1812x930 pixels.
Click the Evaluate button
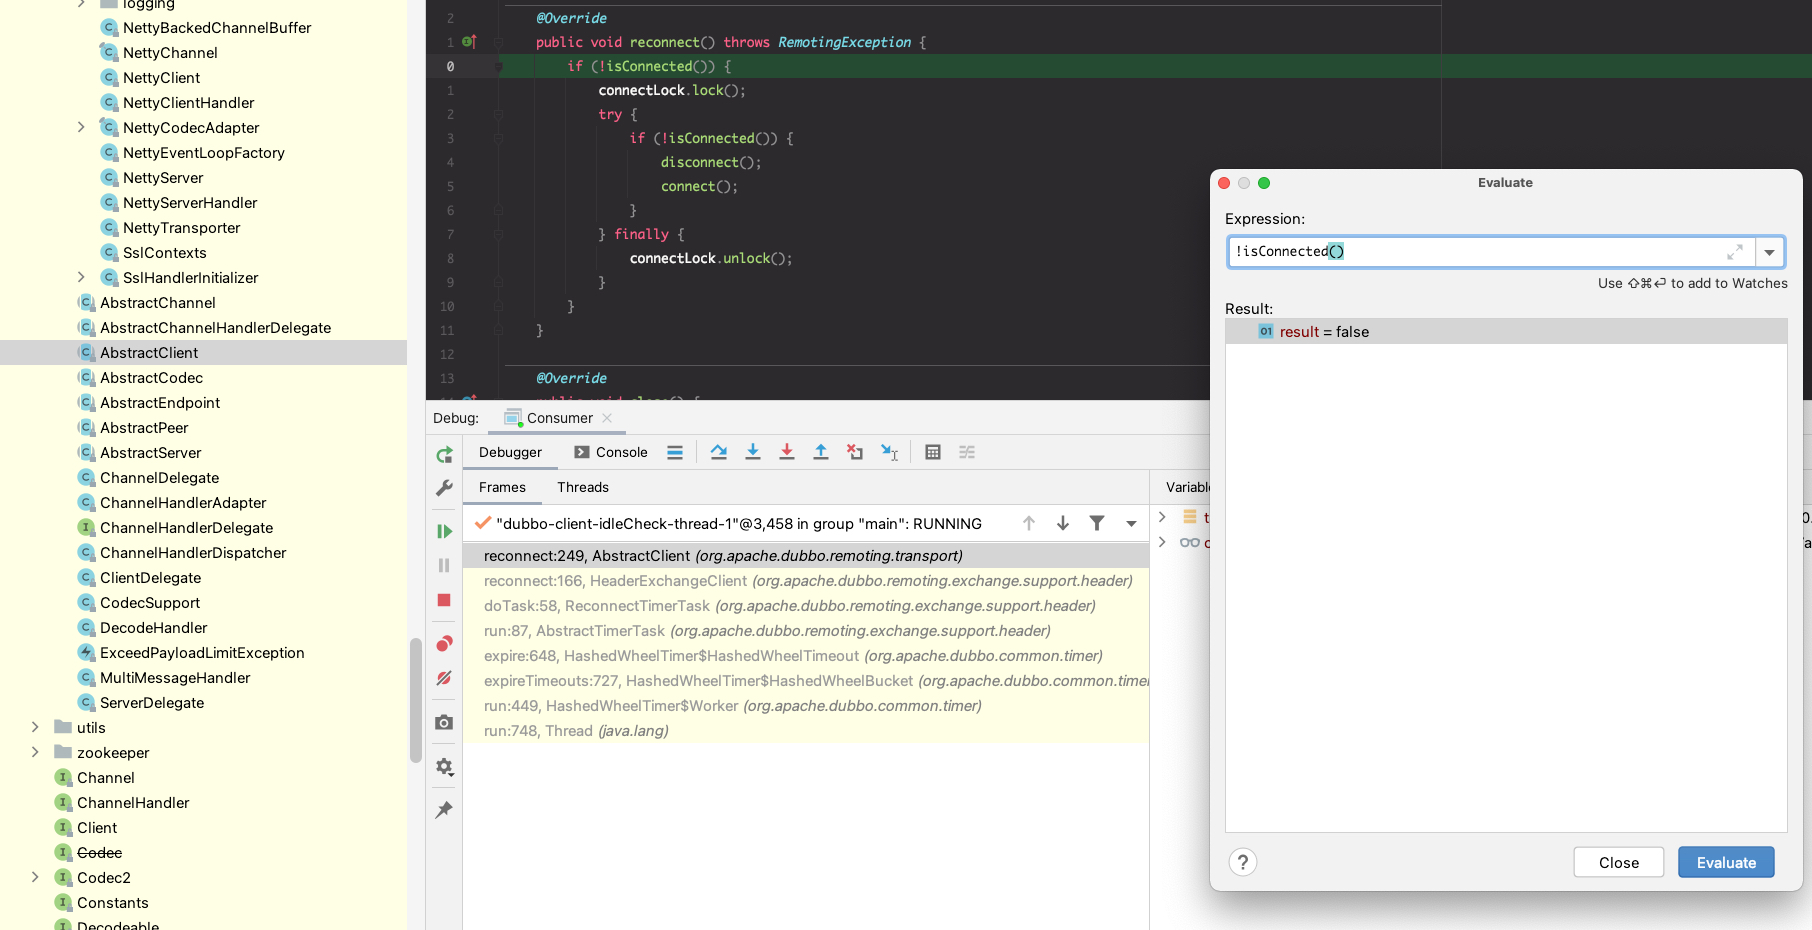coord(1725,862)
